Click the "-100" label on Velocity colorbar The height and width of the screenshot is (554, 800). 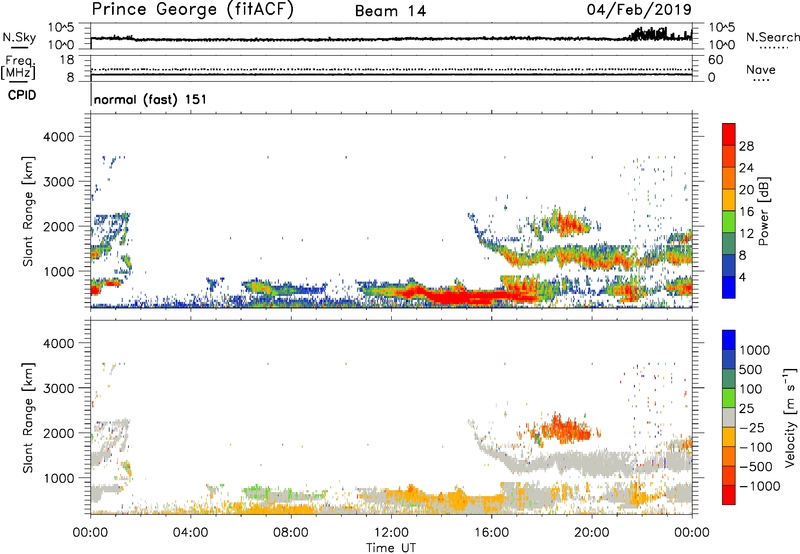tap(756, 447)
